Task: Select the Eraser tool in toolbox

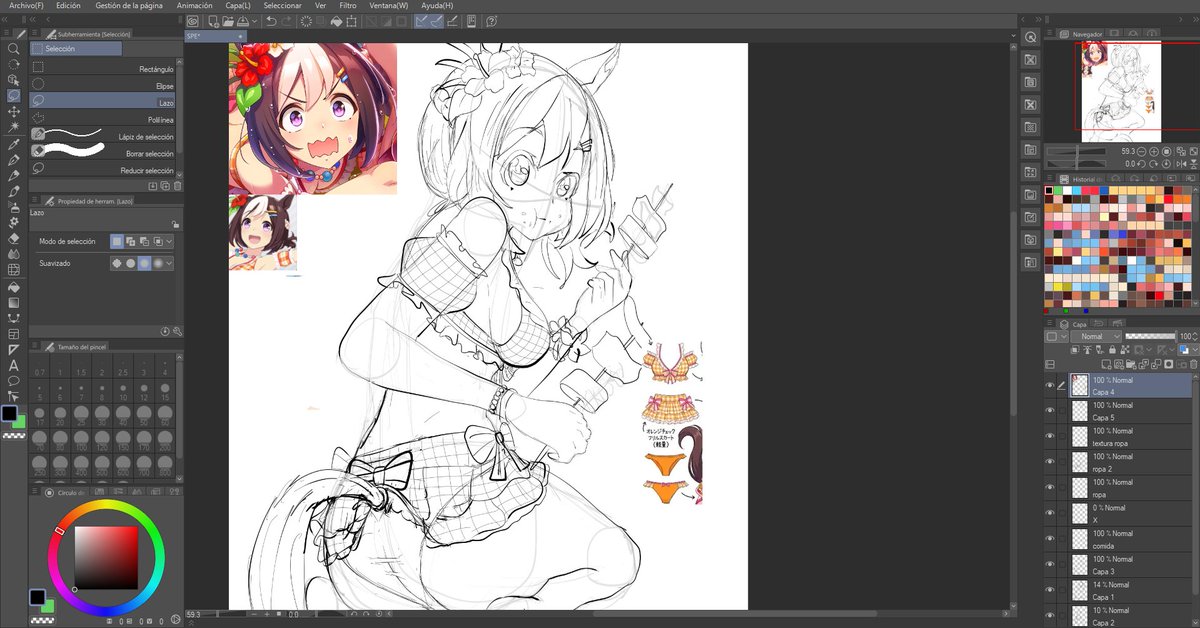Action: 13,239
